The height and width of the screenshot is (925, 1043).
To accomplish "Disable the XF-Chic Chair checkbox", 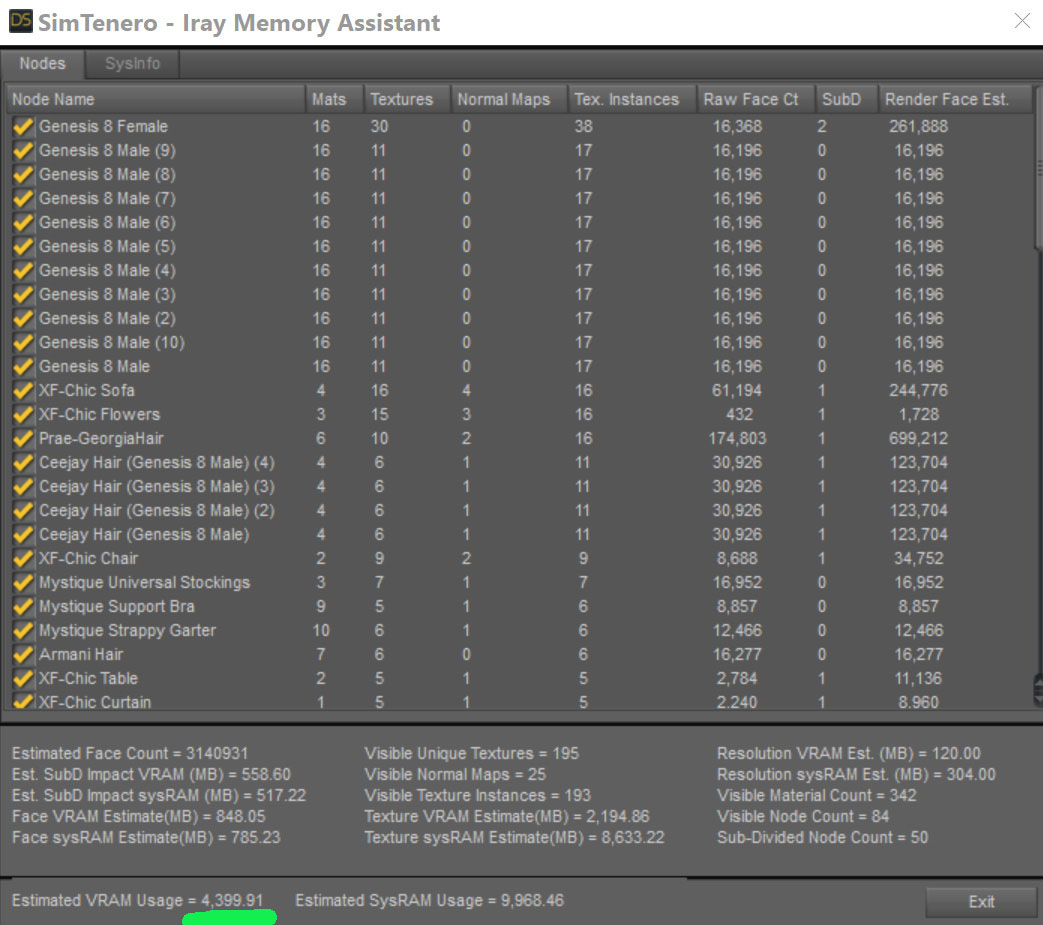I will (23, 559).
